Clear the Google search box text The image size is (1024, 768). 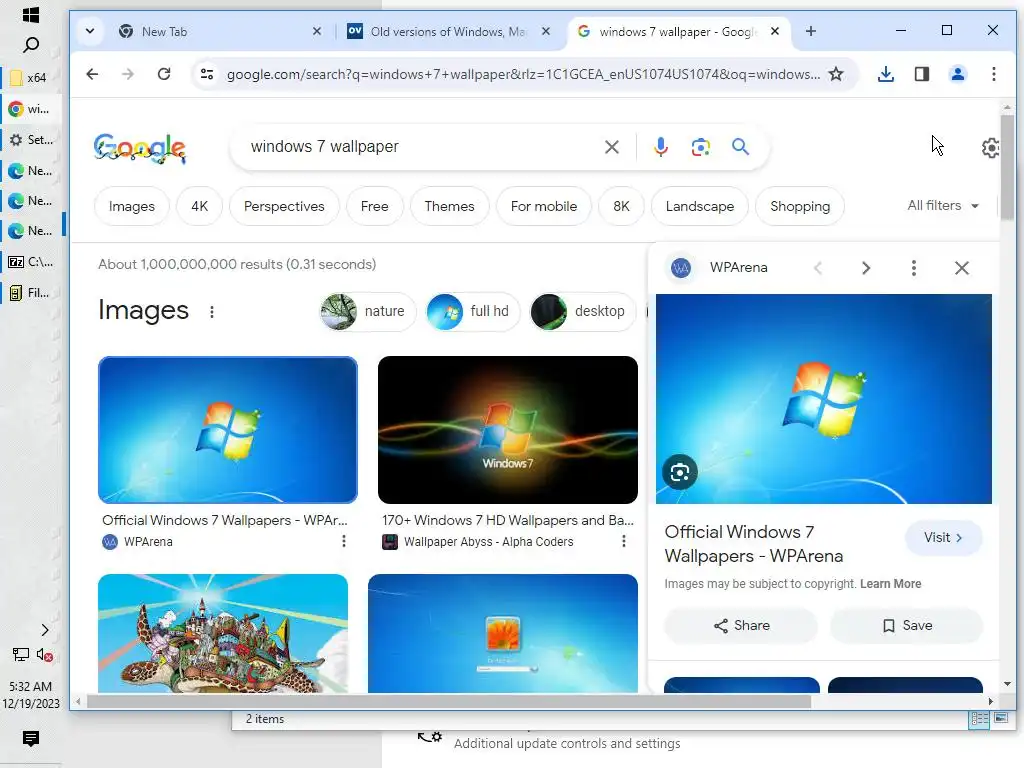611,147
